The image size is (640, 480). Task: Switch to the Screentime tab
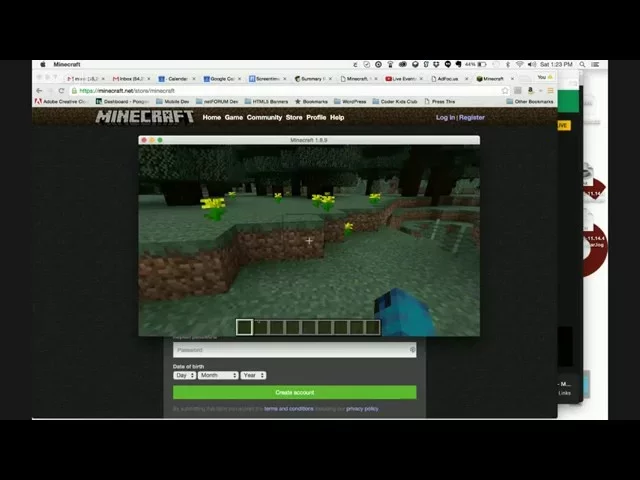[267, 78]
